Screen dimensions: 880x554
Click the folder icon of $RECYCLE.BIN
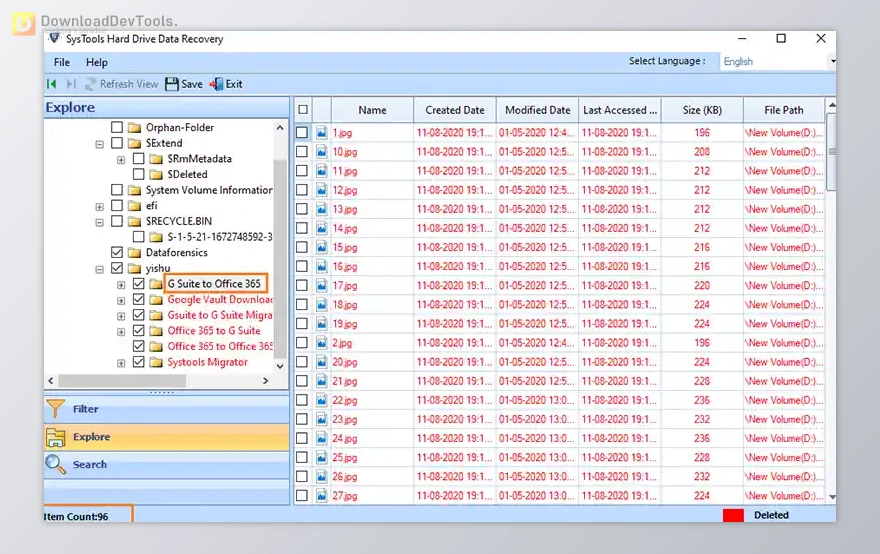[134, 221]
